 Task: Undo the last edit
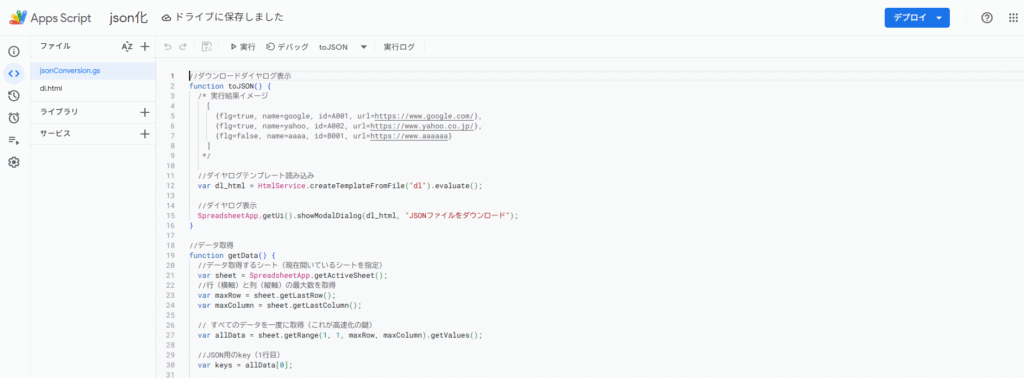coord(168,47)
